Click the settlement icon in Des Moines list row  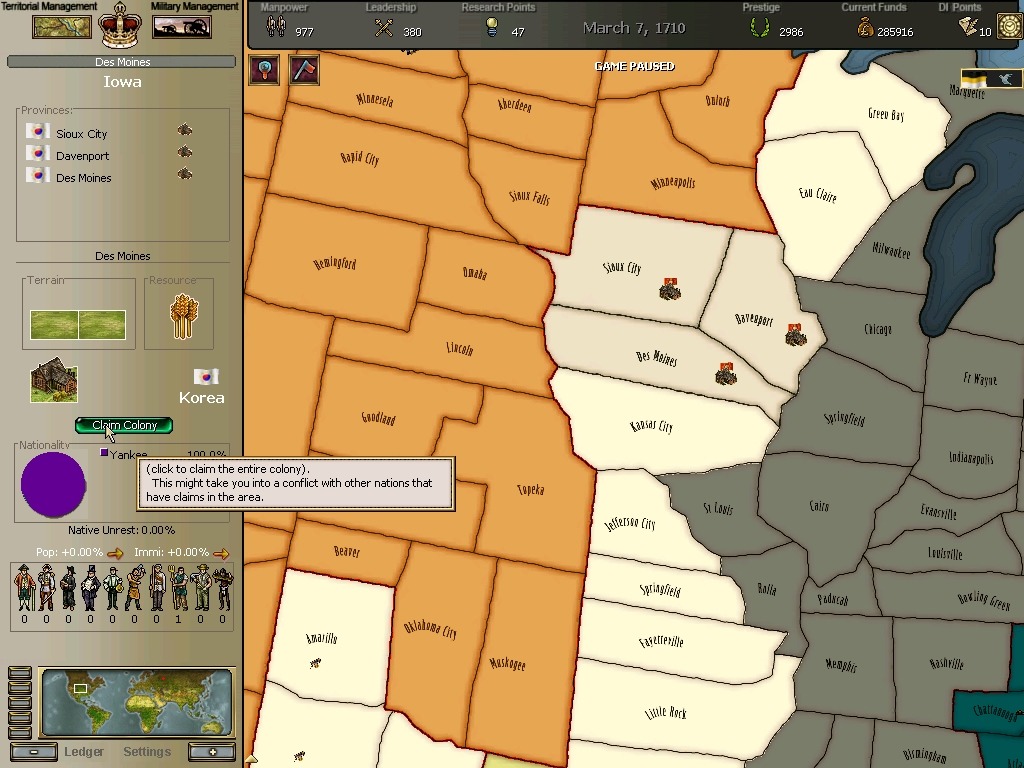point(185,173)
